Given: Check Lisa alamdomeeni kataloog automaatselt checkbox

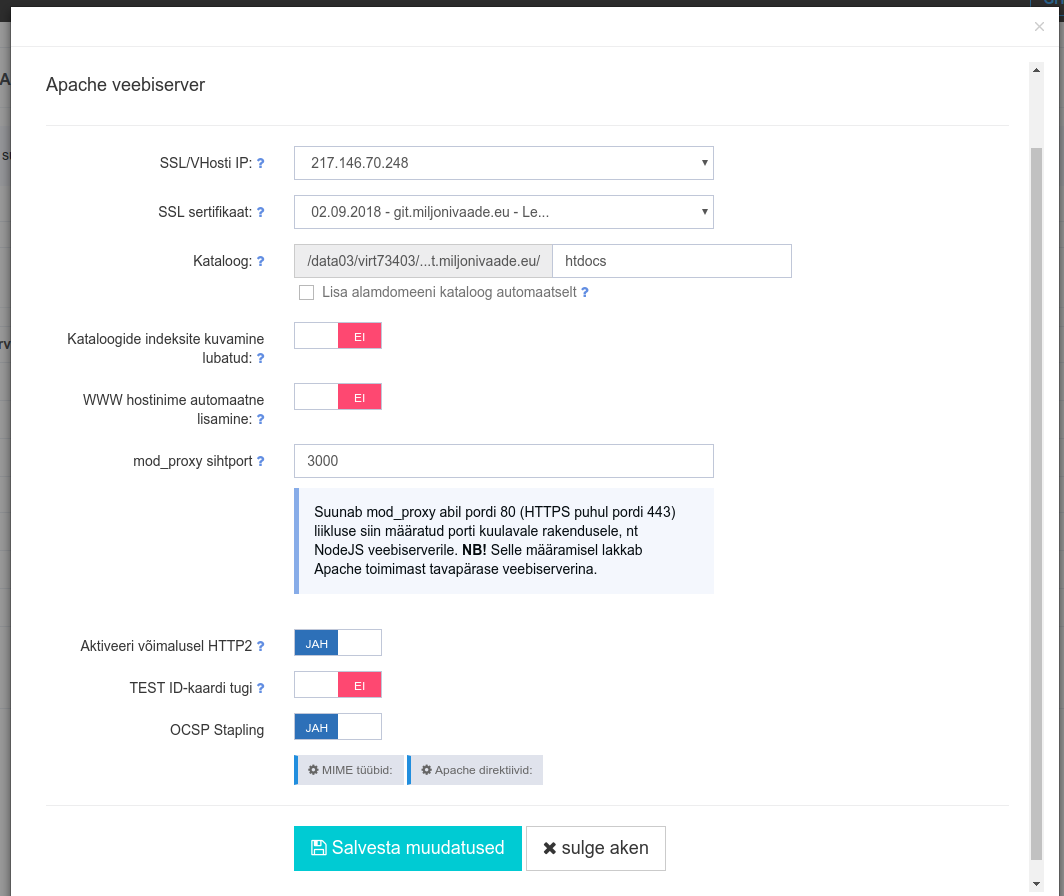Looking at the screenshot, I should 307,293.
